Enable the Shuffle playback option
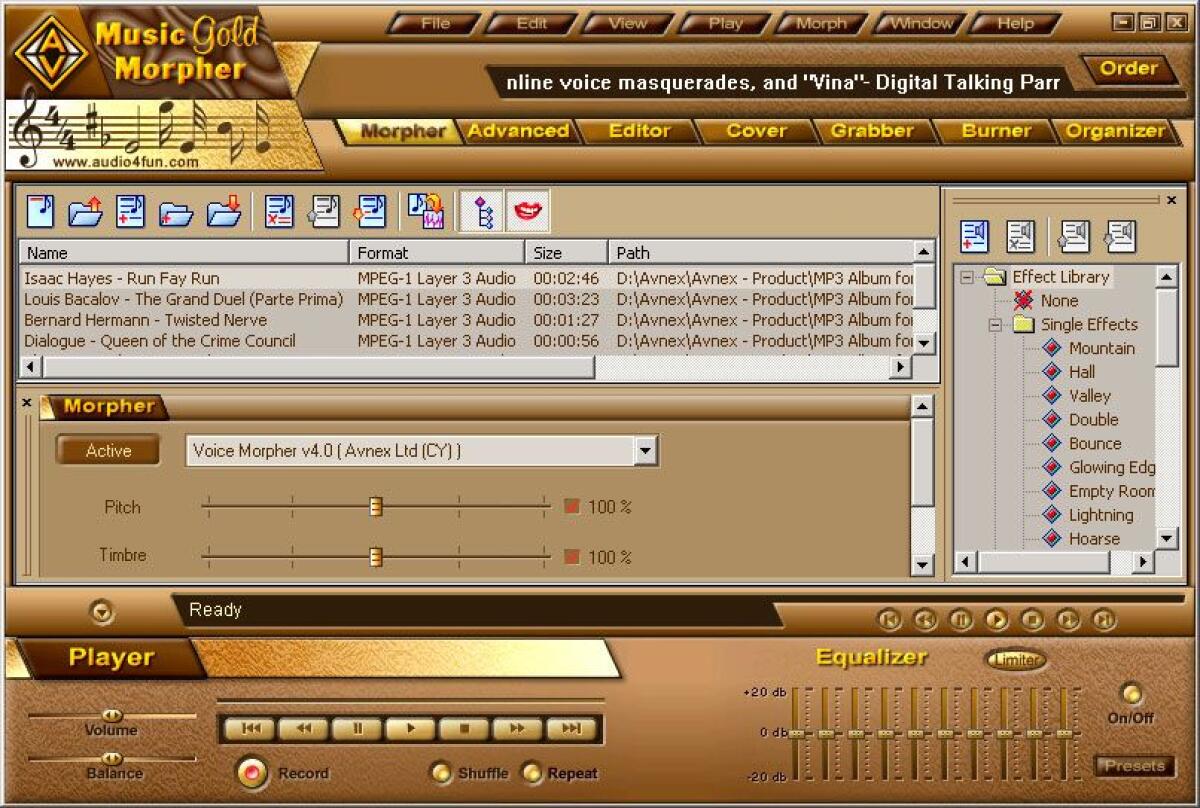This screenshot has width=1200, height=808. click(x=440, y=773)
